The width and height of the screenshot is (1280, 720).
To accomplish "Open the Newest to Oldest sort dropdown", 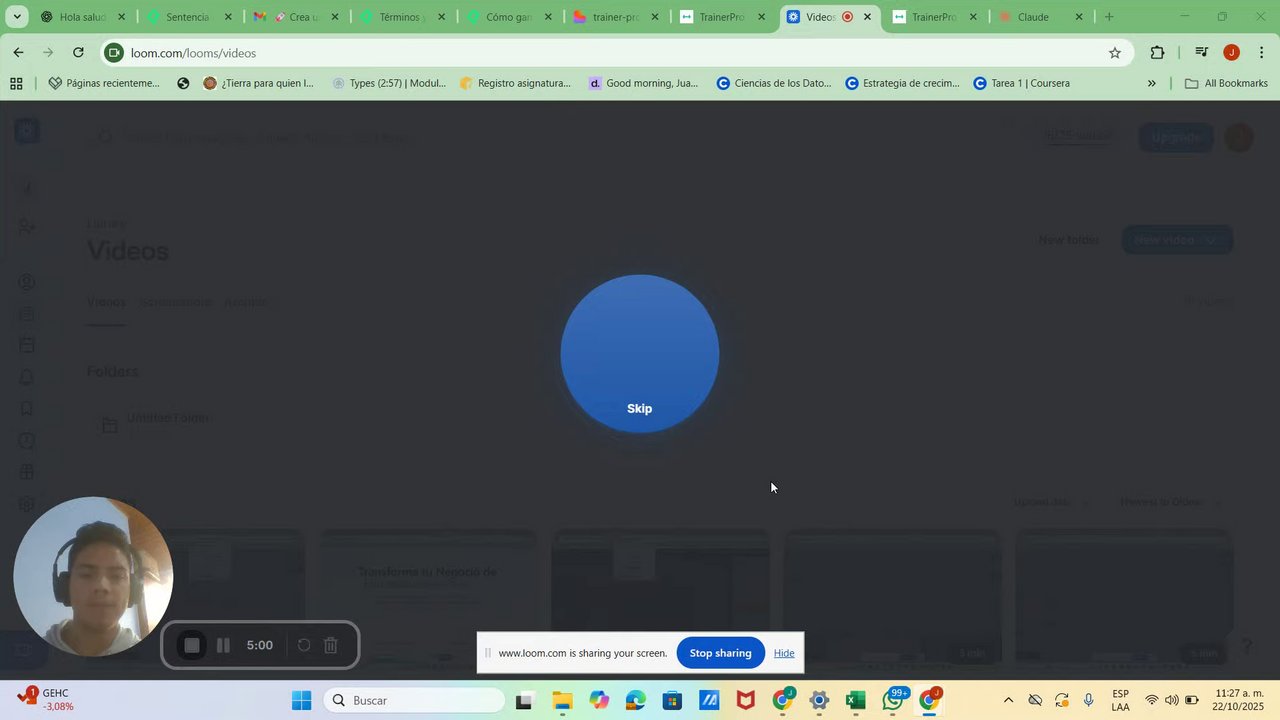I will click(x=1170, y=502).
